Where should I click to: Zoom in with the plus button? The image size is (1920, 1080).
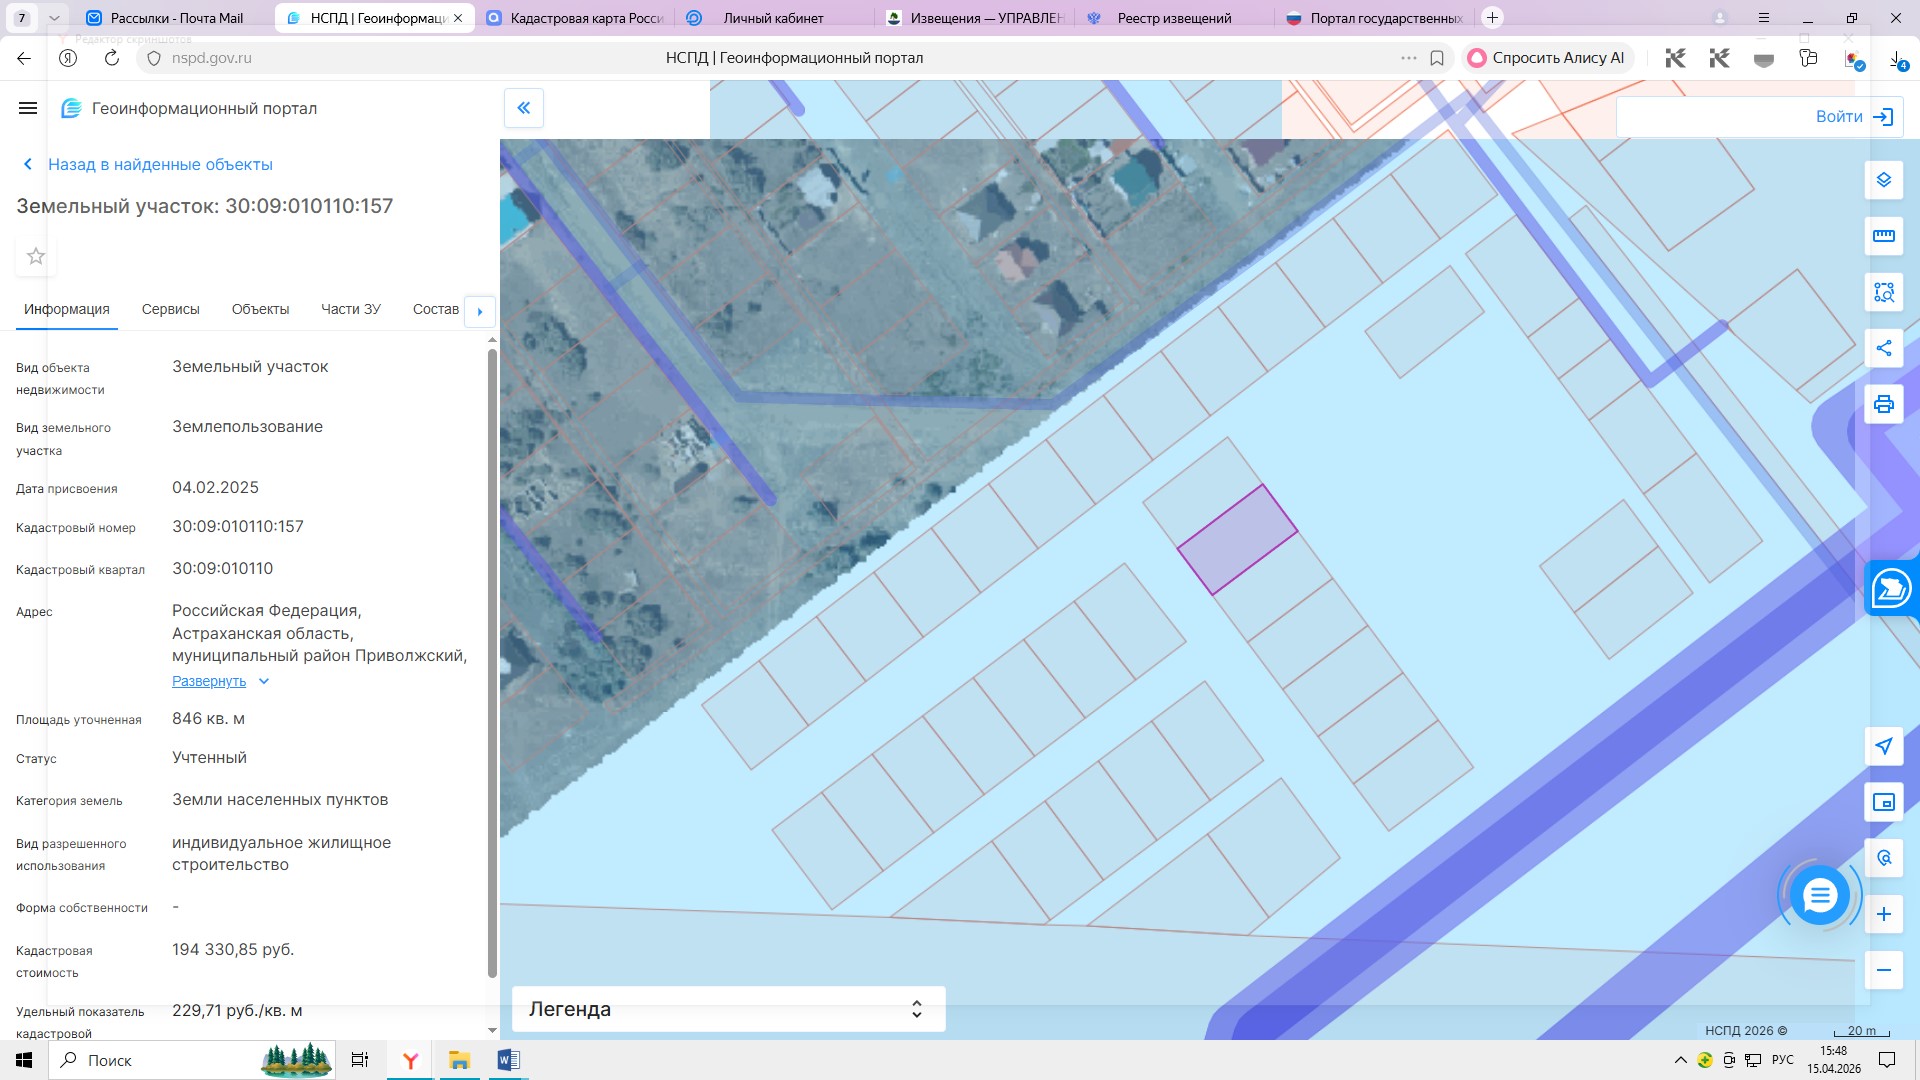point(1883,914)
